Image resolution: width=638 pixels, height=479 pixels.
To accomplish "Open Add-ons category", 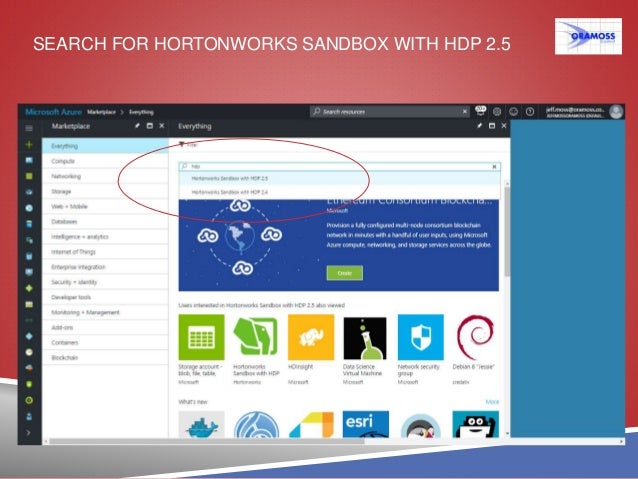I will pyautogui.click(x=105, y=327).
